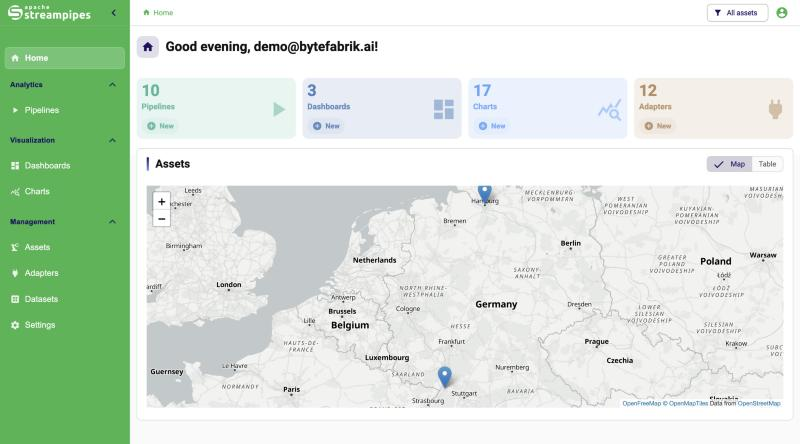Image resolution: width=800 pixels, height=444 pixels.
Task: Open the OpenStreetMap attribution link
Action: pyautogui.click(x=759, y=403)
